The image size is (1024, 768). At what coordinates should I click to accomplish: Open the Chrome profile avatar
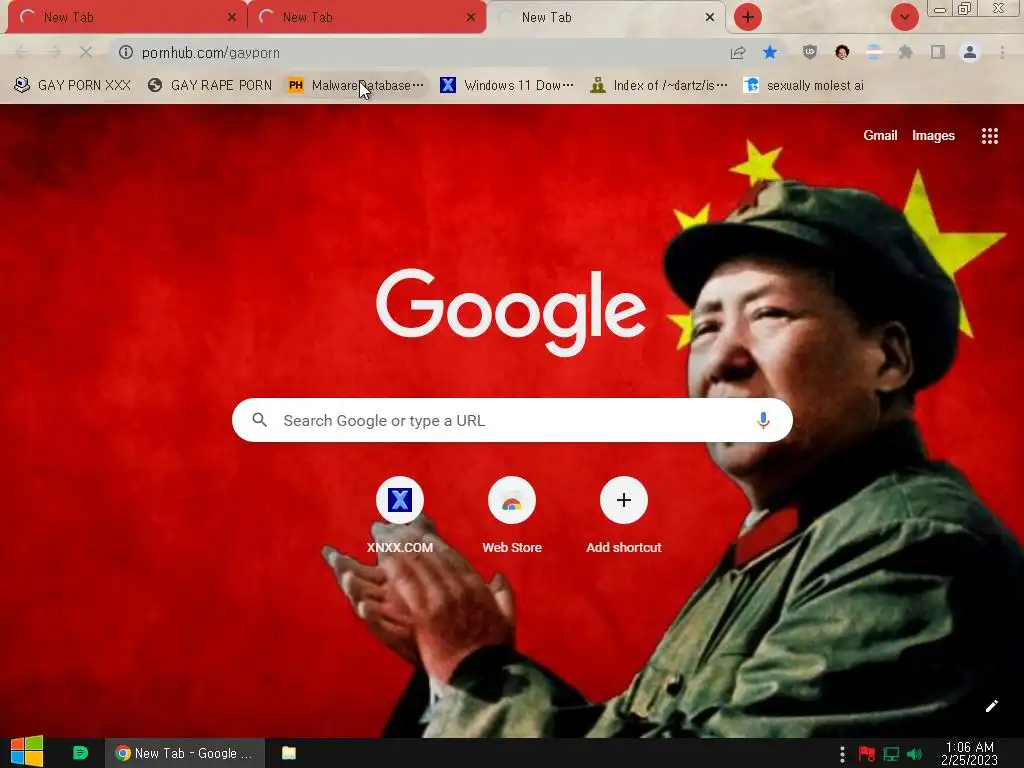(970, 52)
